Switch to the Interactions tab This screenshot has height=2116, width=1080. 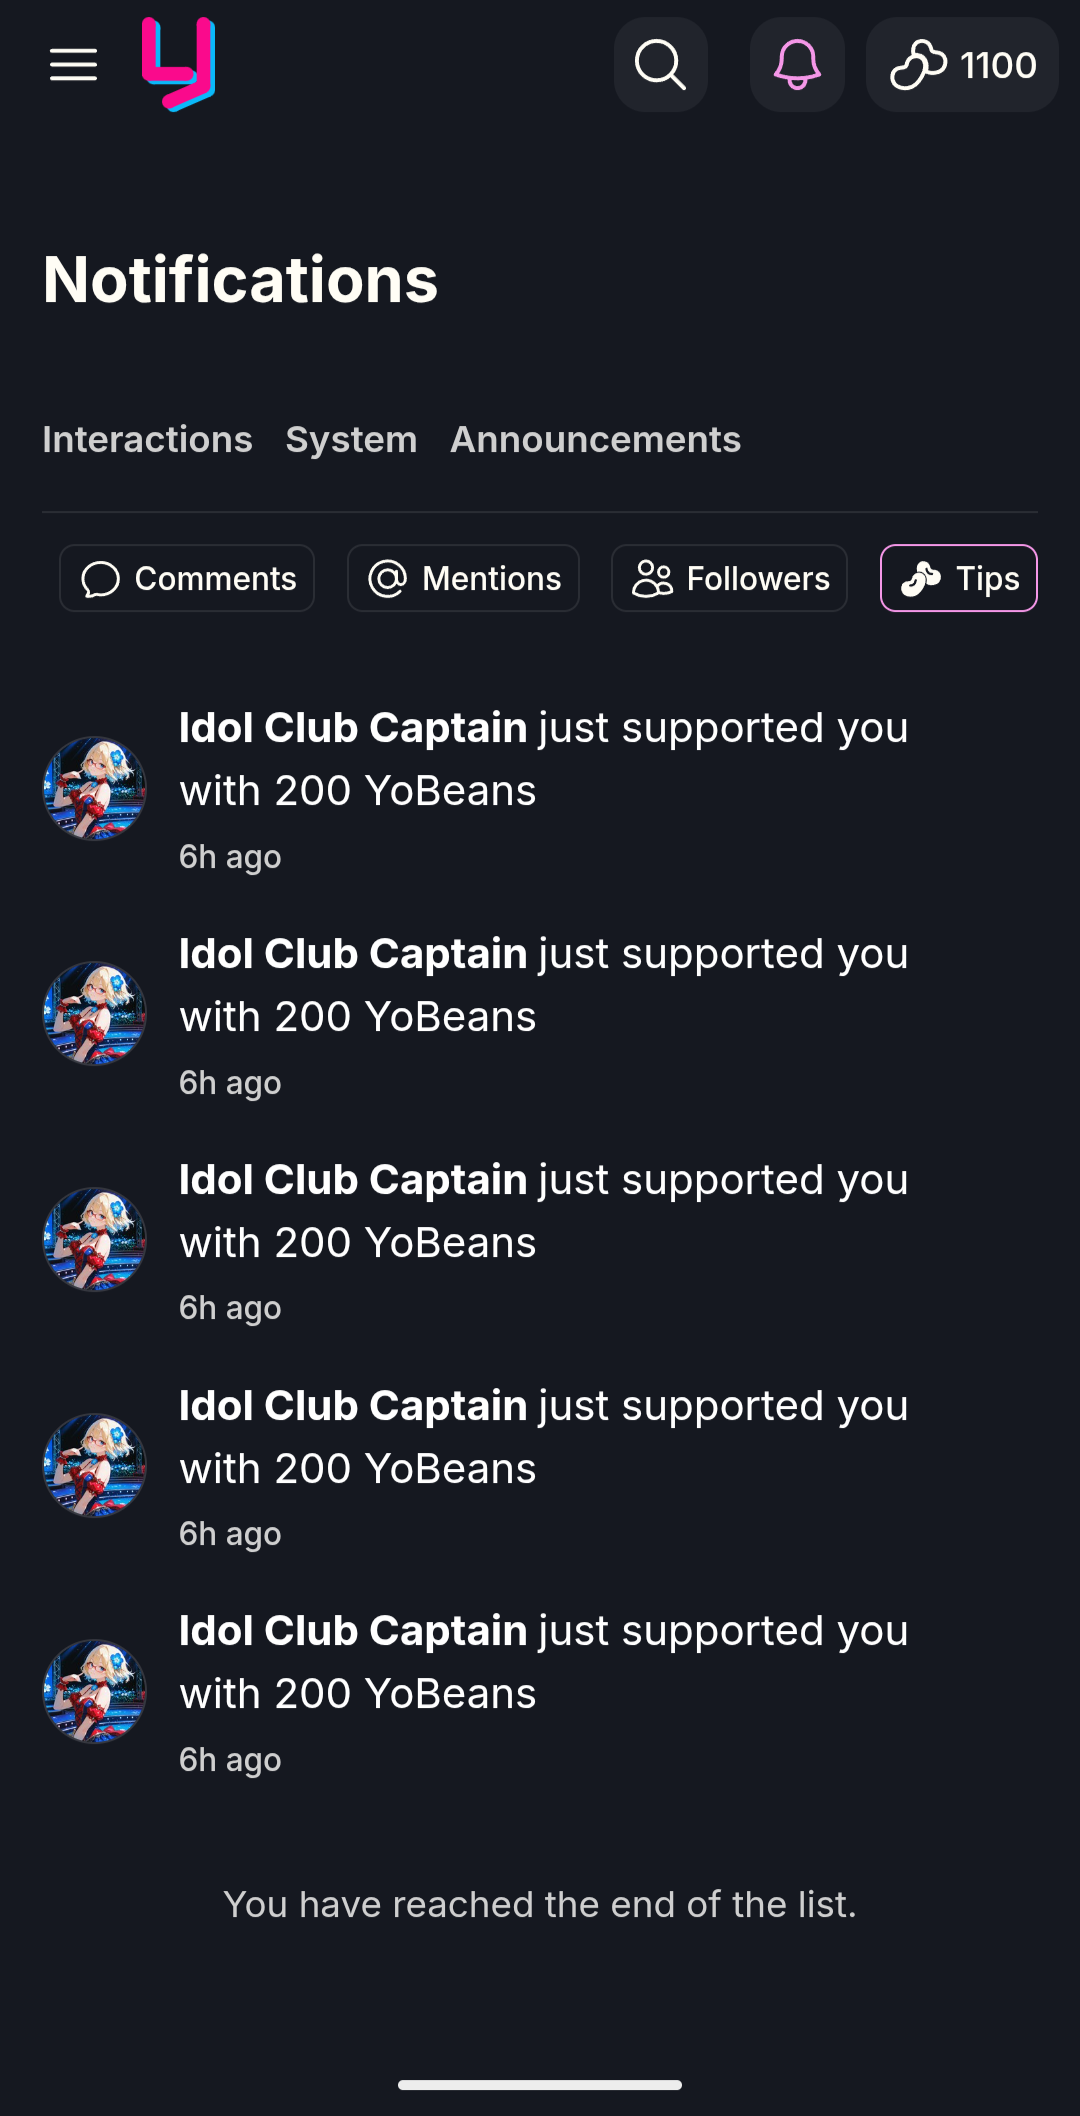[x=147, y=440]
